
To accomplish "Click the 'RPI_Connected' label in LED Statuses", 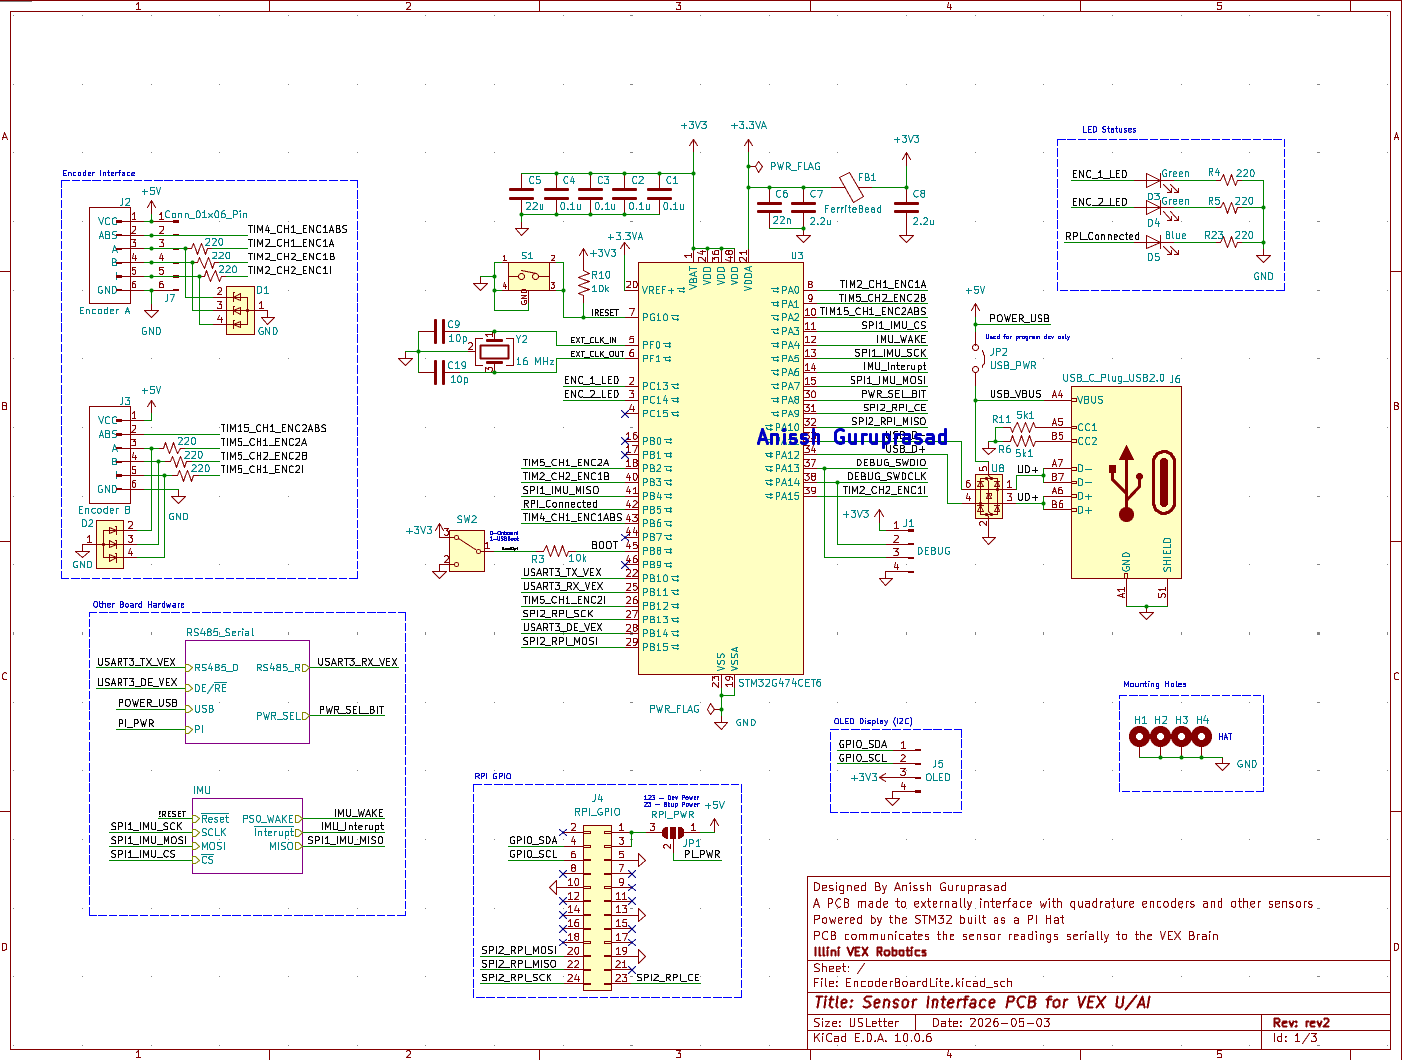I will click(x=1102, y=237).
